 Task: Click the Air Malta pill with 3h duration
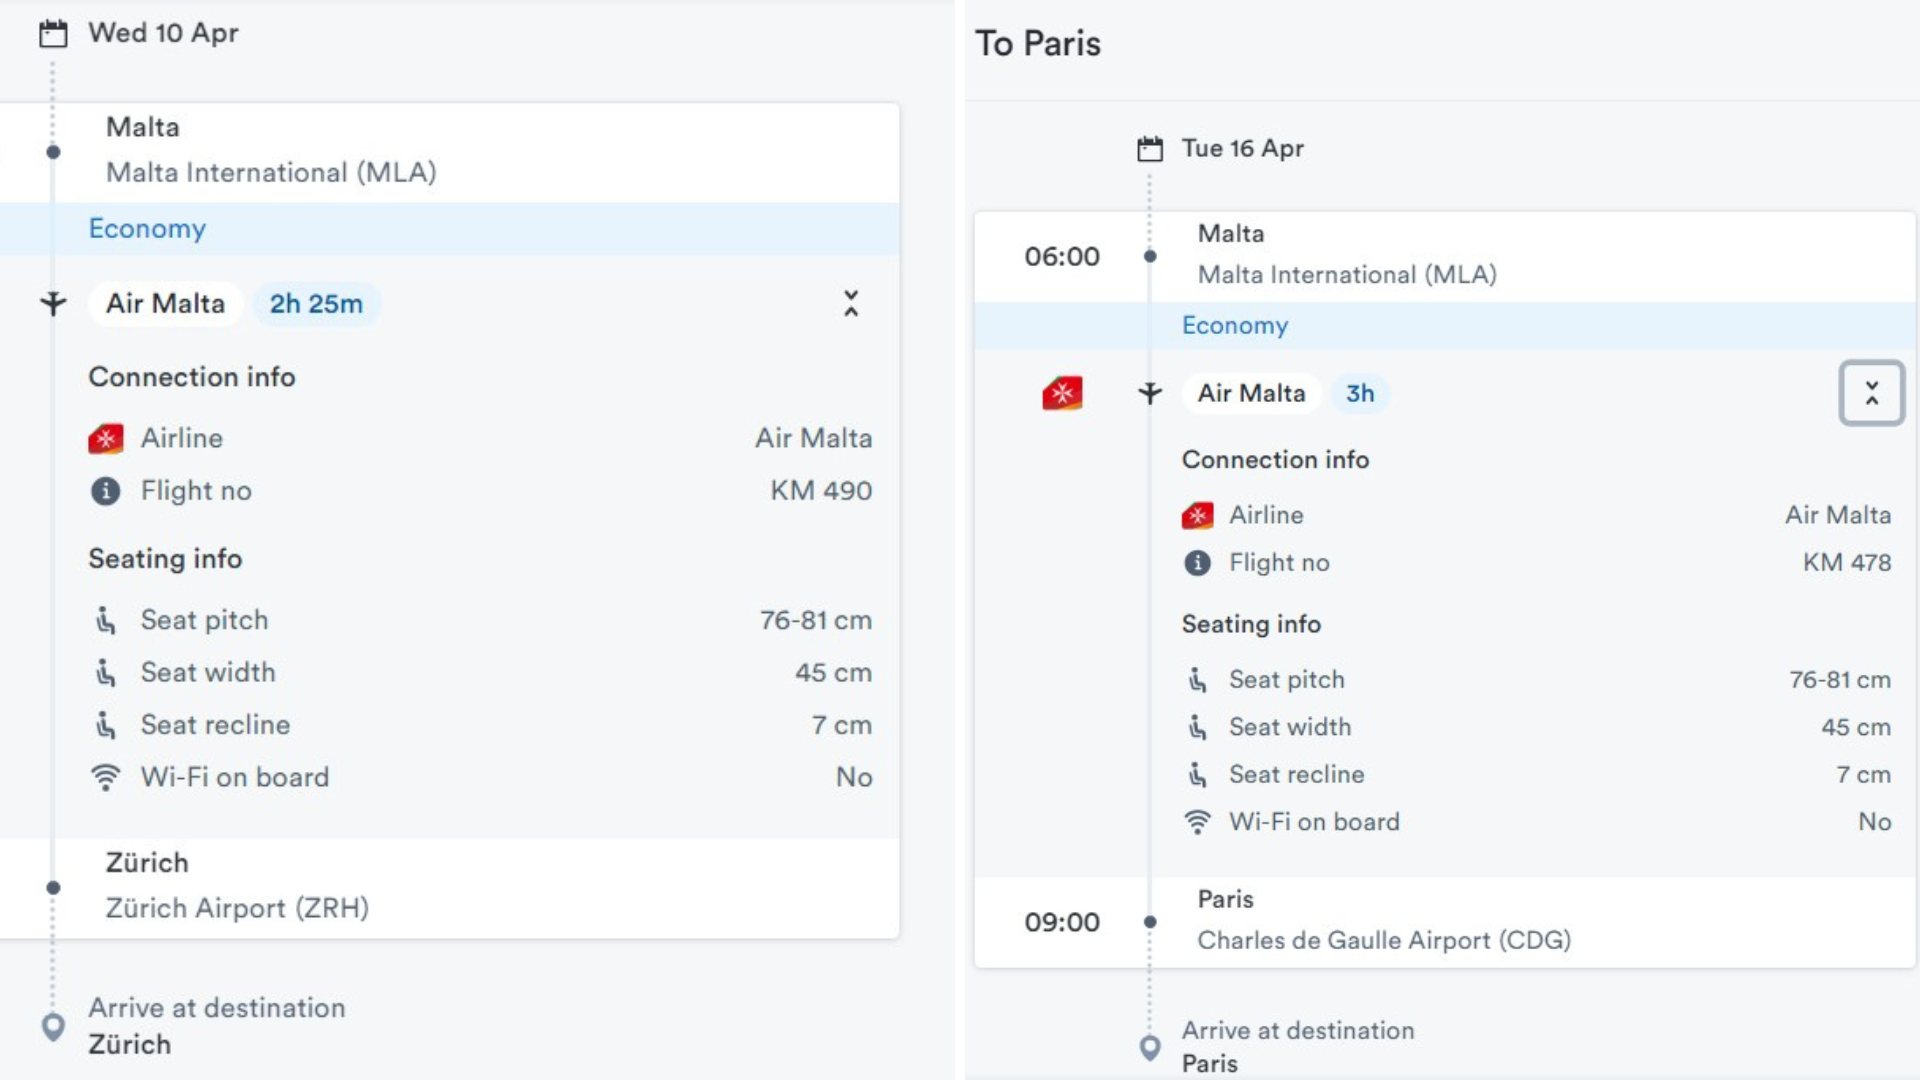(1251, 393)
